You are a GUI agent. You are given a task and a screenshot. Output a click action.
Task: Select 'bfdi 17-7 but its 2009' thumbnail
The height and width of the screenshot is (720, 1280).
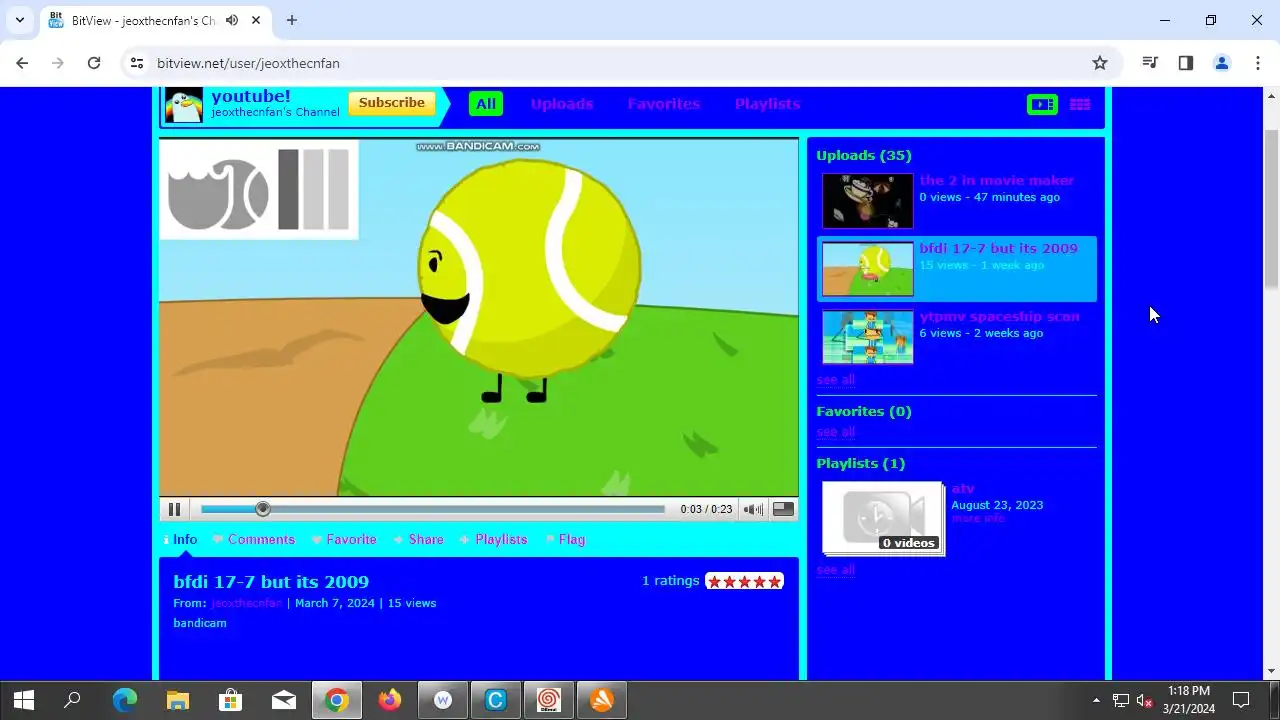coord(867,269)
